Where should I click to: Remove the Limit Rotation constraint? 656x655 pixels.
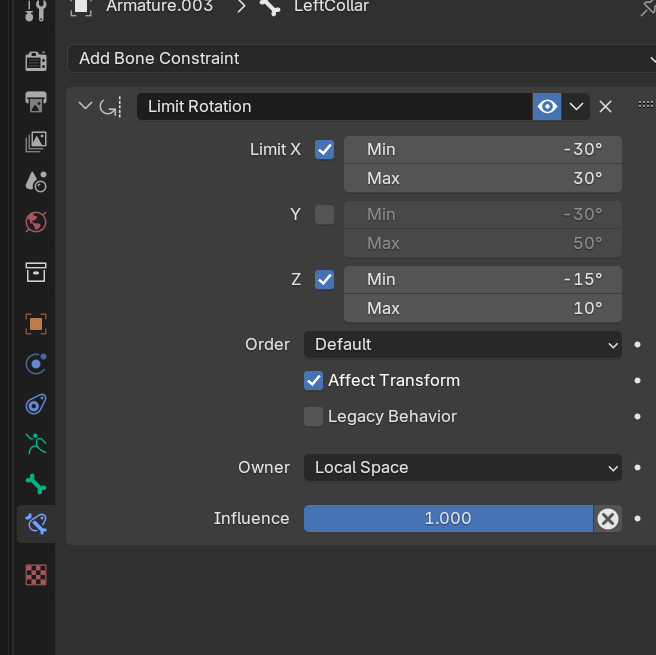(x=605, y=107)
